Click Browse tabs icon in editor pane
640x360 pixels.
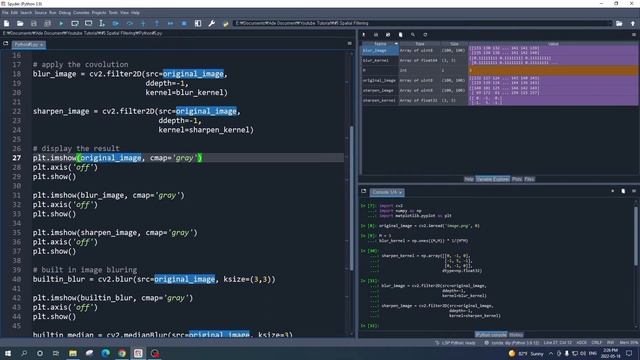5,43
